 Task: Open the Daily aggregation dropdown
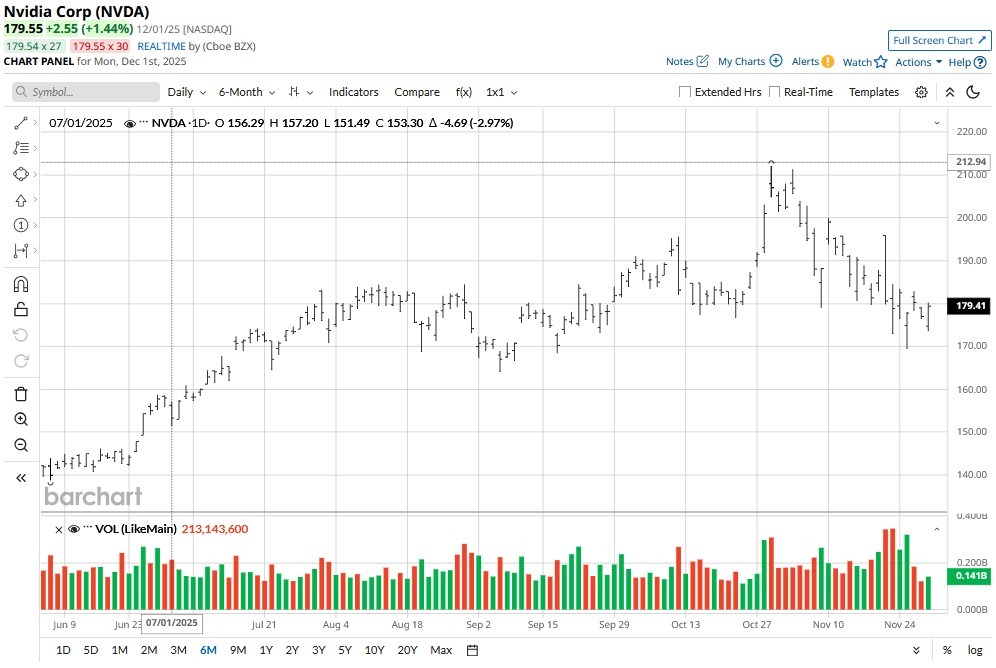tap(187, 92)
